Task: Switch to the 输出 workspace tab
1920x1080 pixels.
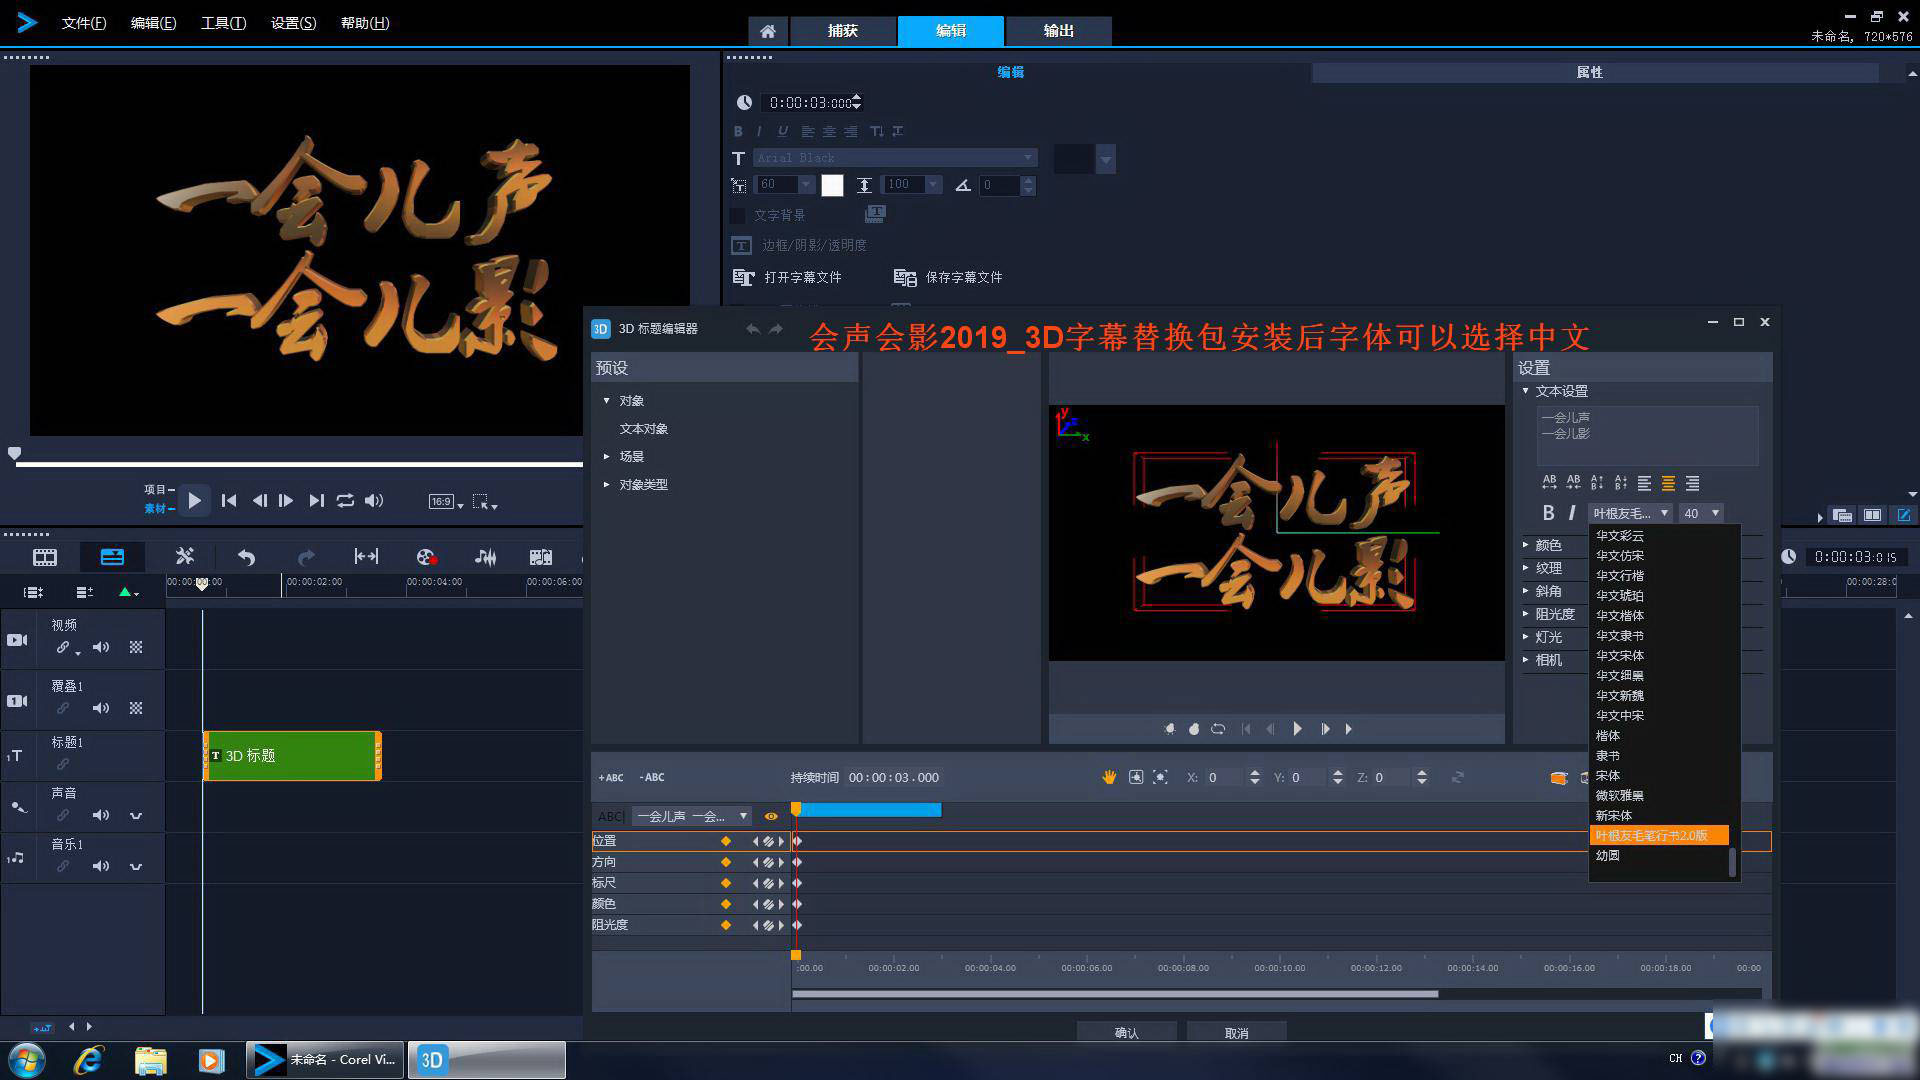Action: pos(1058,31)
